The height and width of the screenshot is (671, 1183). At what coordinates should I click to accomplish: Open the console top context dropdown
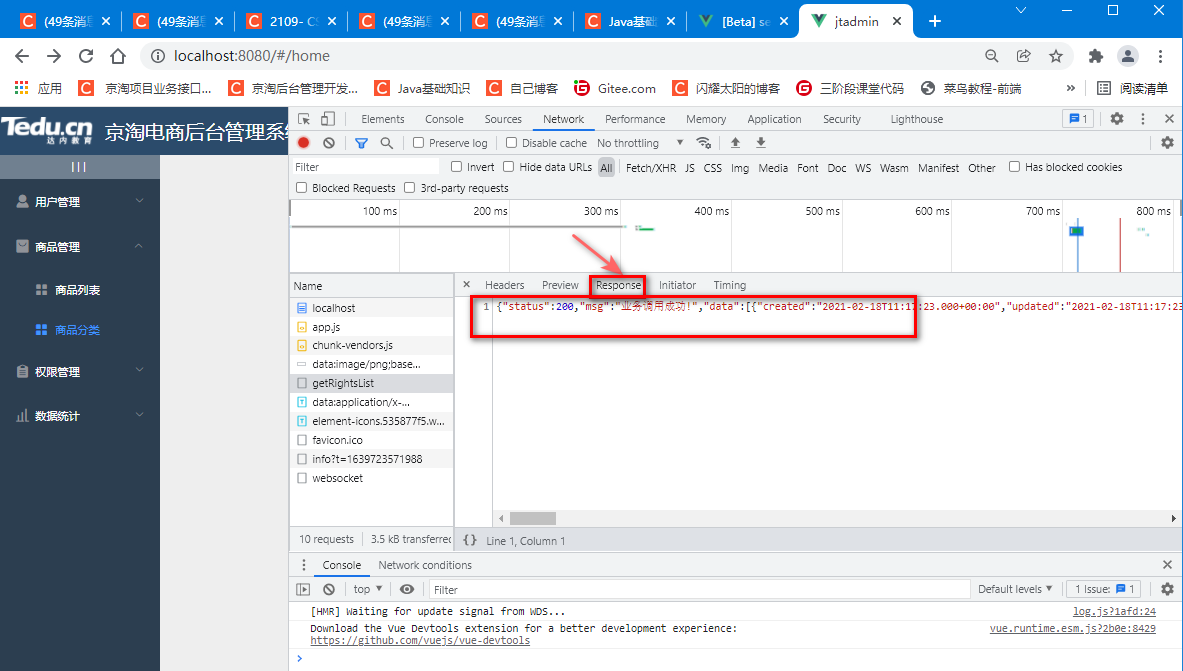(x=367, y=589)
